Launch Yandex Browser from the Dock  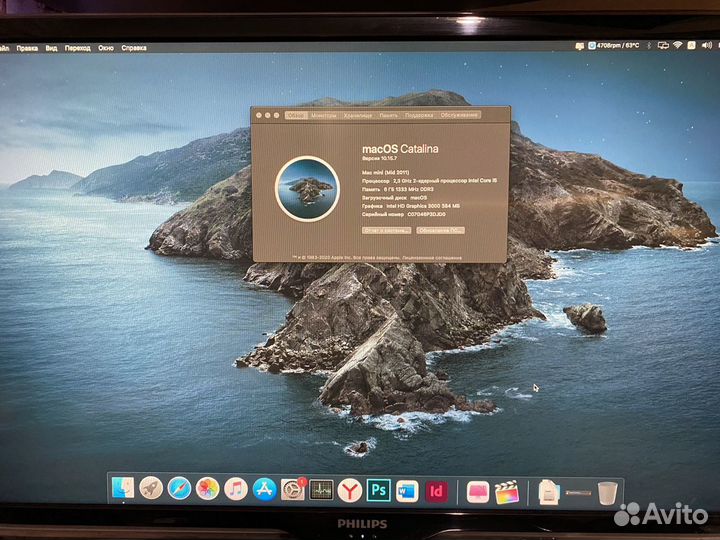(x=350, y=490)
